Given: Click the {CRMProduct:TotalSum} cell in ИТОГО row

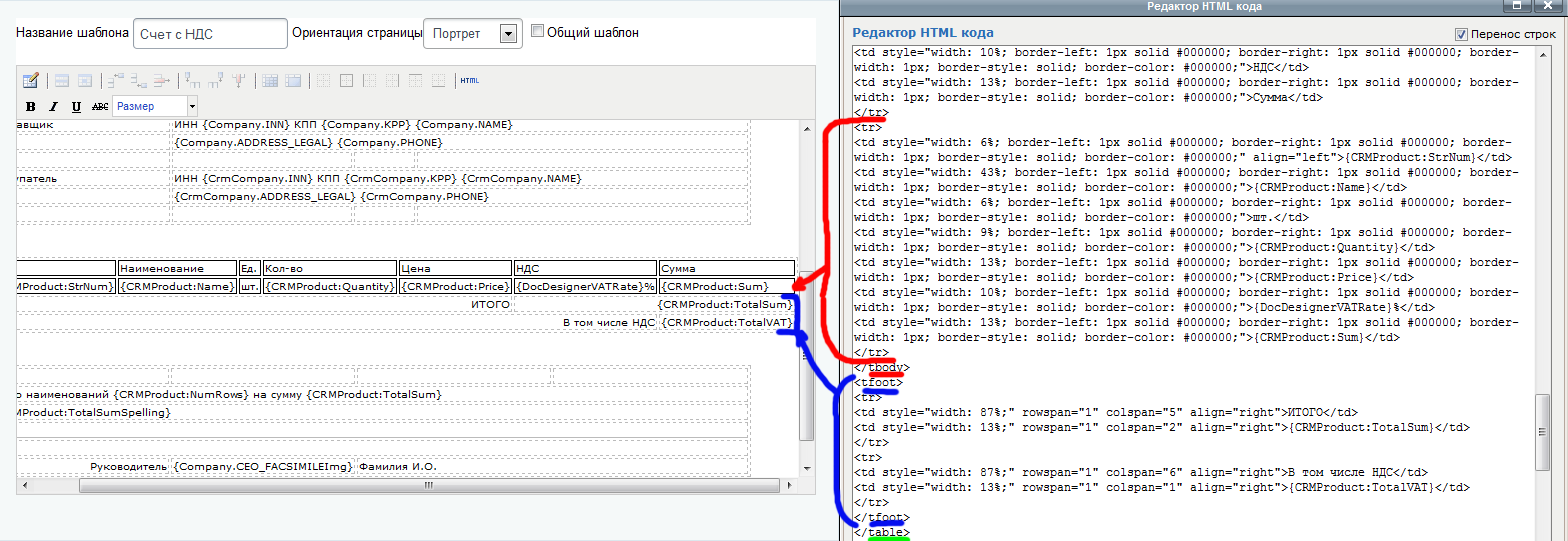Looking at the screenshot, I should click(725, 304).
